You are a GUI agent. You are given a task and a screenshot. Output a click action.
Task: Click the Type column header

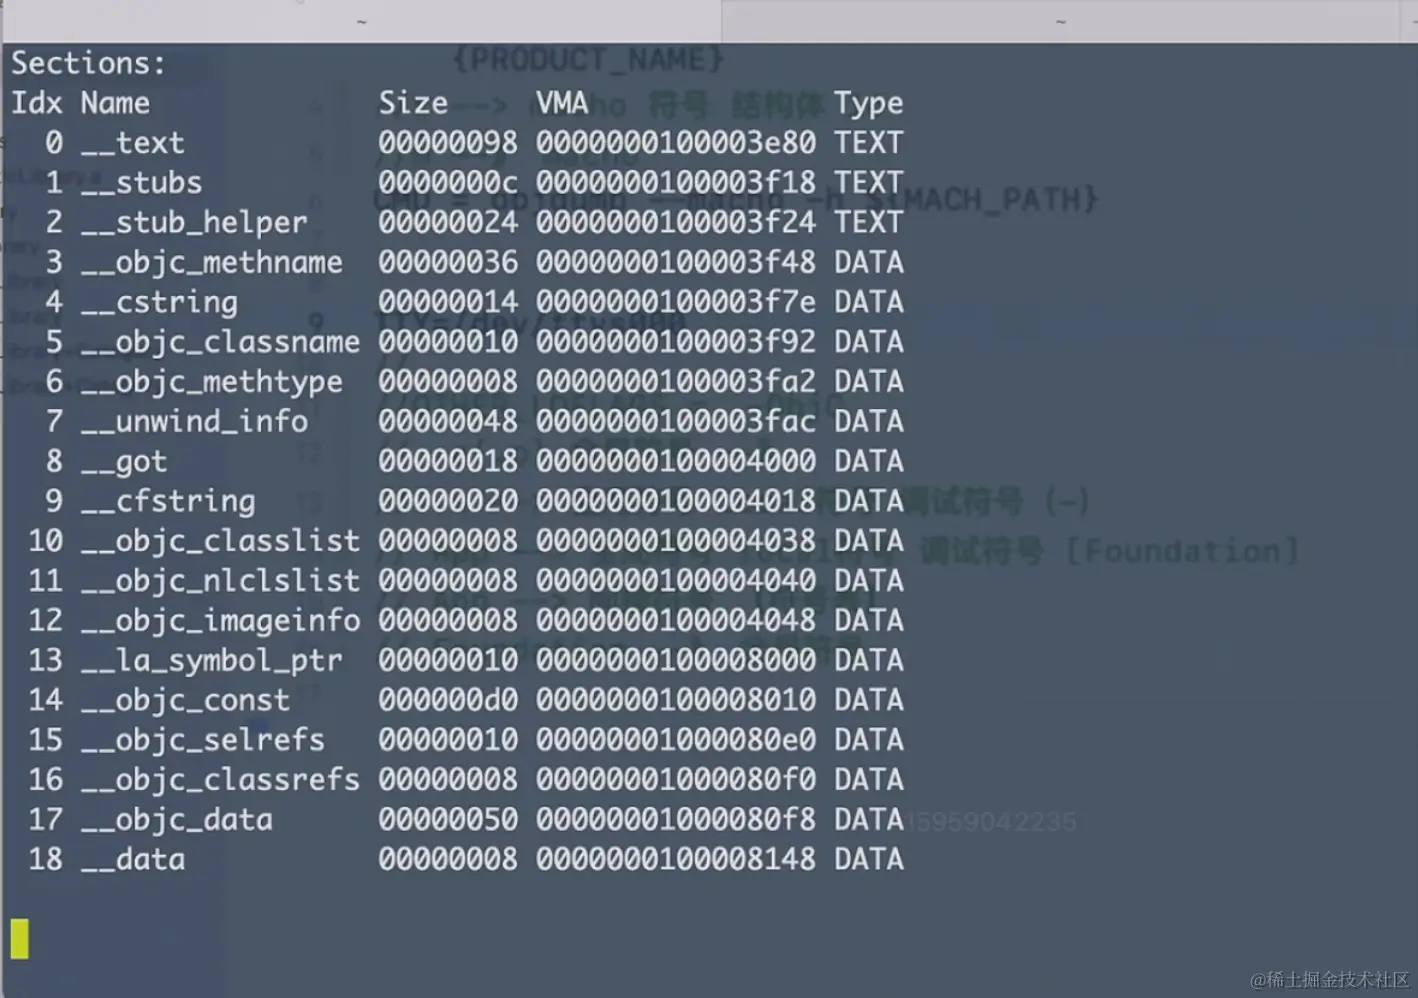tap(869, 103)
